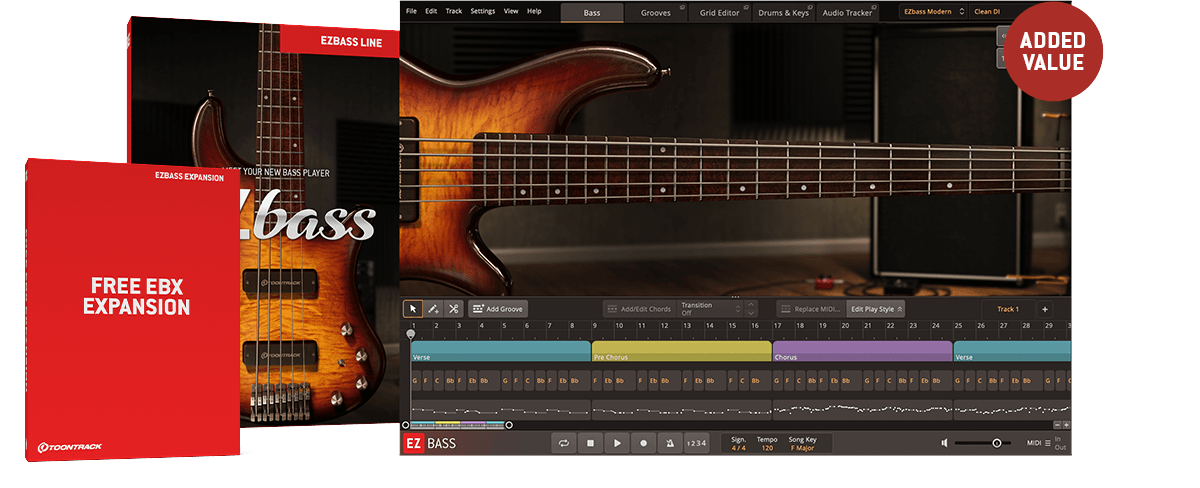Click bar 17 on the timeline ruler
1200x488 pixels.
click(777, 325)
